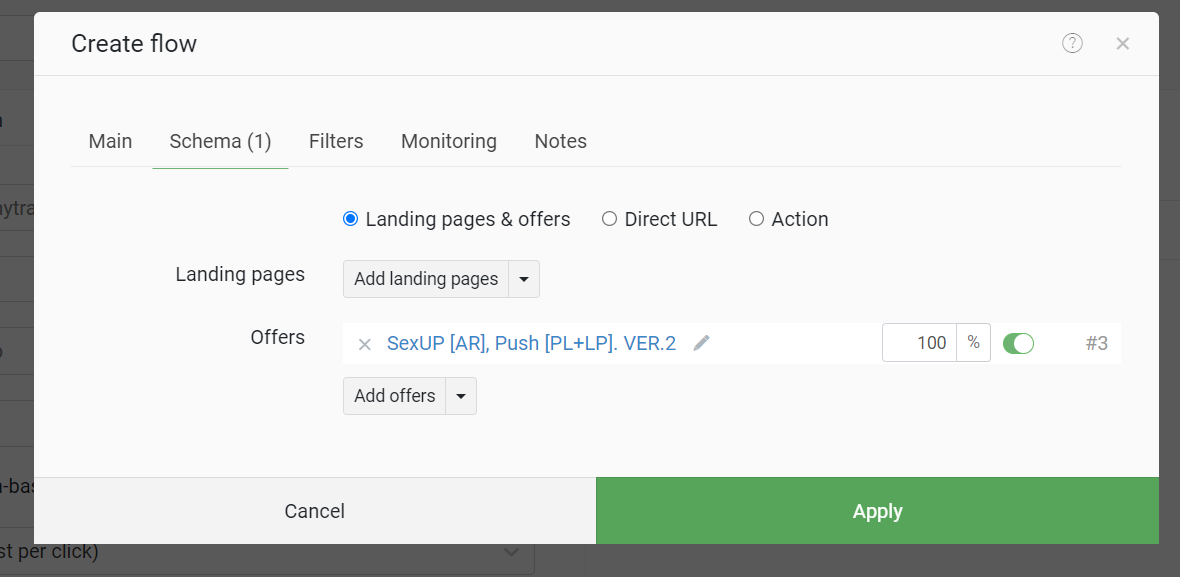Open the Schema (1) tab
The image size is (1180, 577).
220,141
